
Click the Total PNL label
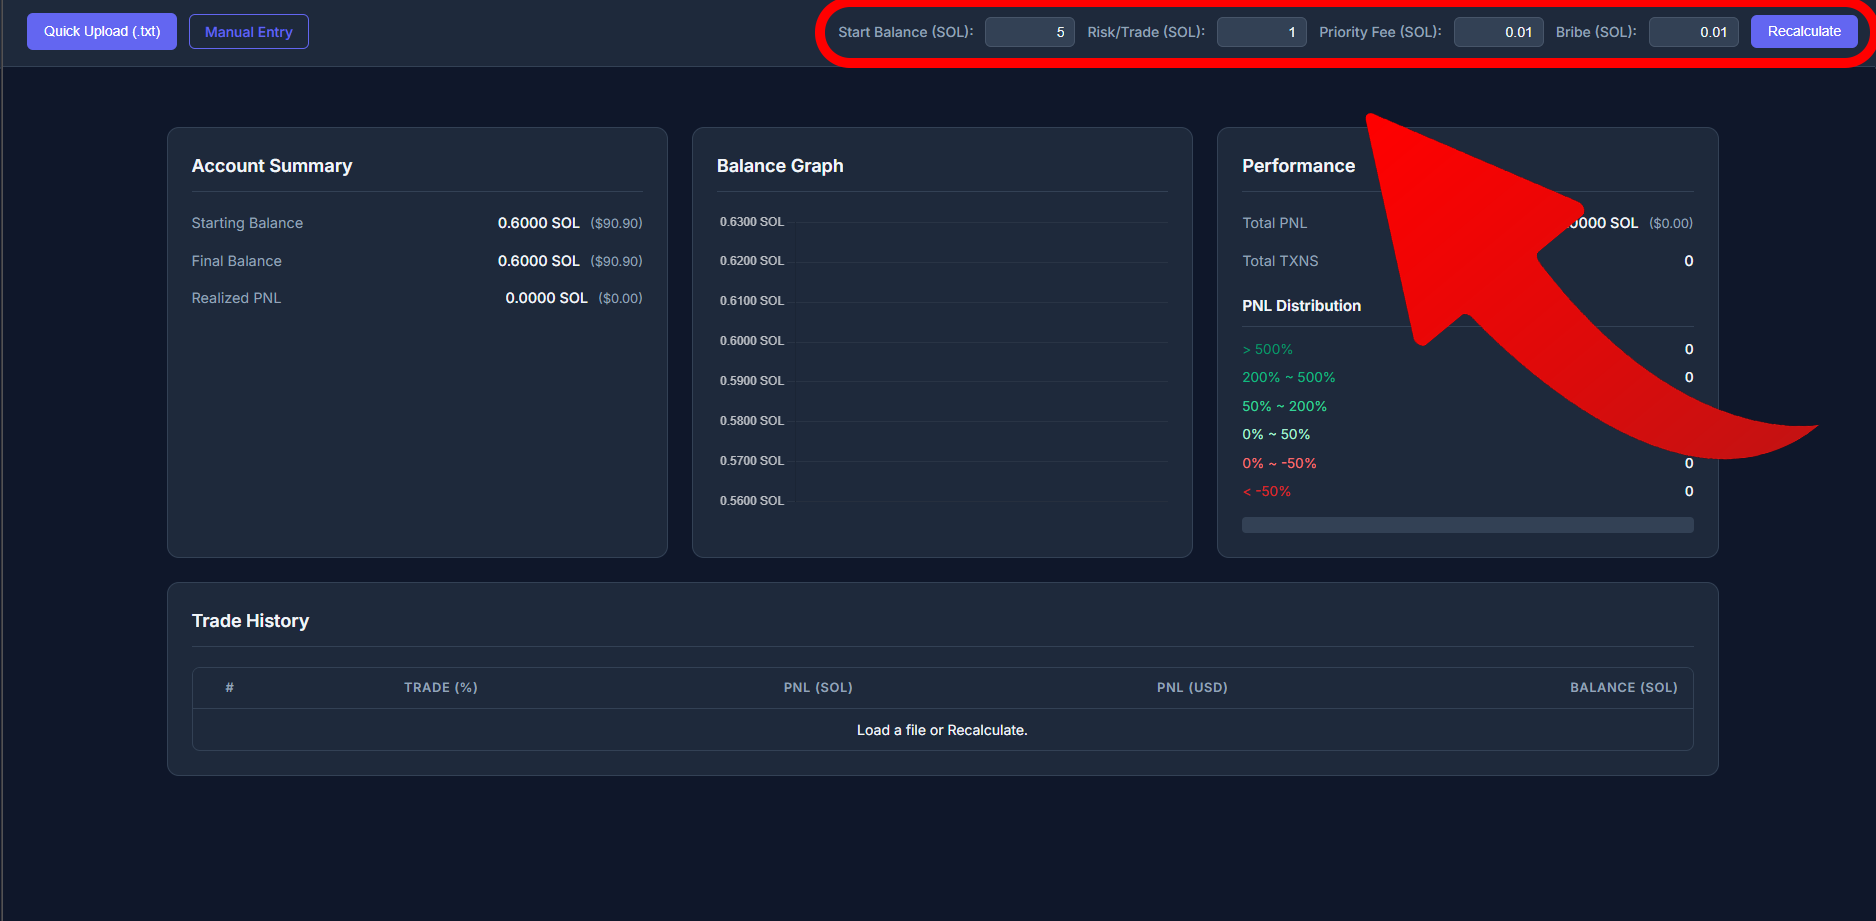[x=1274, y=223]
